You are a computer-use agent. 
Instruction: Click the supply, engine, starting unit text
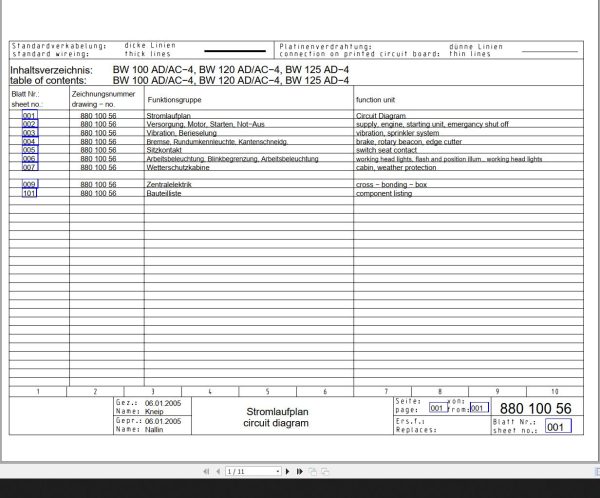432,124
